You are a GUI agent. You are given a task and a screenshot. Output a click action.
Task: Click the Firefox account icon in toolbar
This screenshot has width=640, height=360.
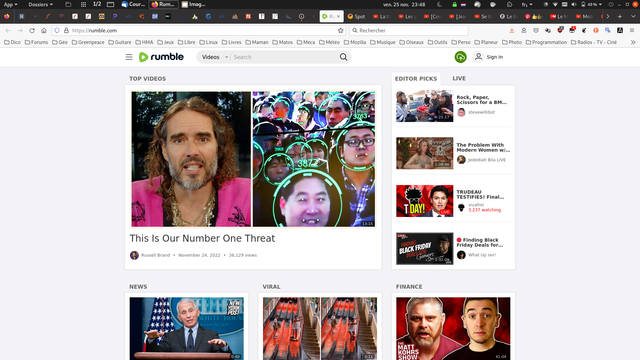point(524,30)
